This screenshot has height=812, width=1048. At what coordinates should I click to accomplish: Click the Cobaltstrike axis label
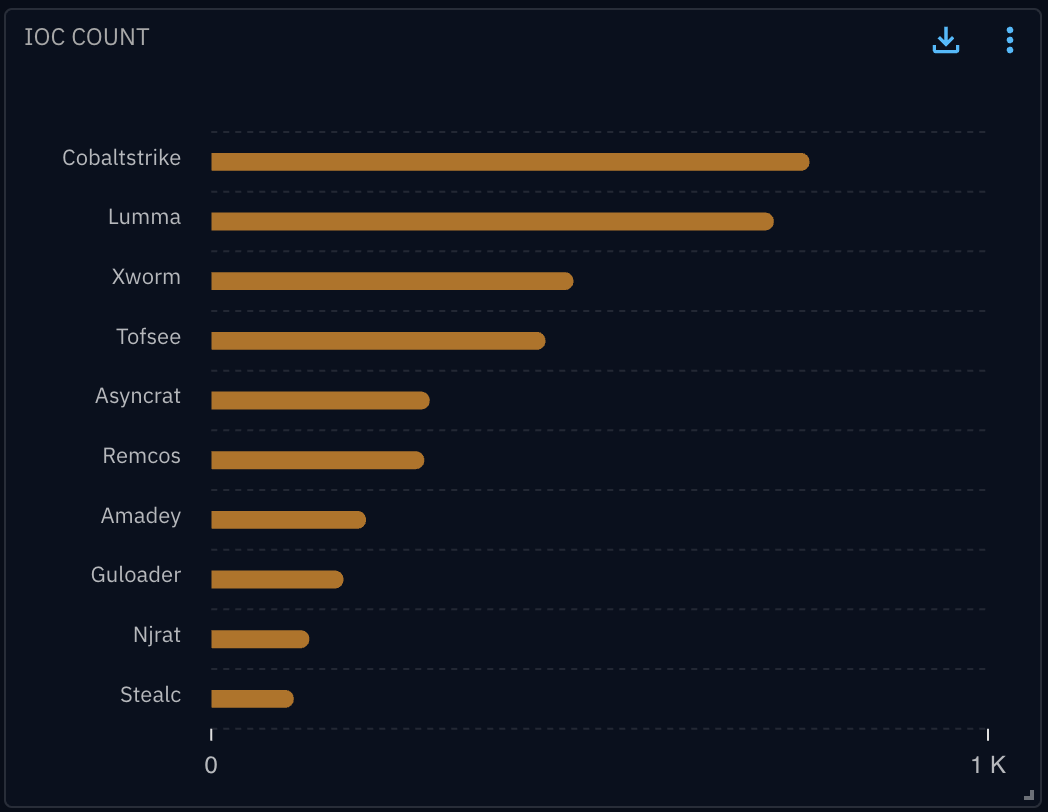[x=121, y=158]
